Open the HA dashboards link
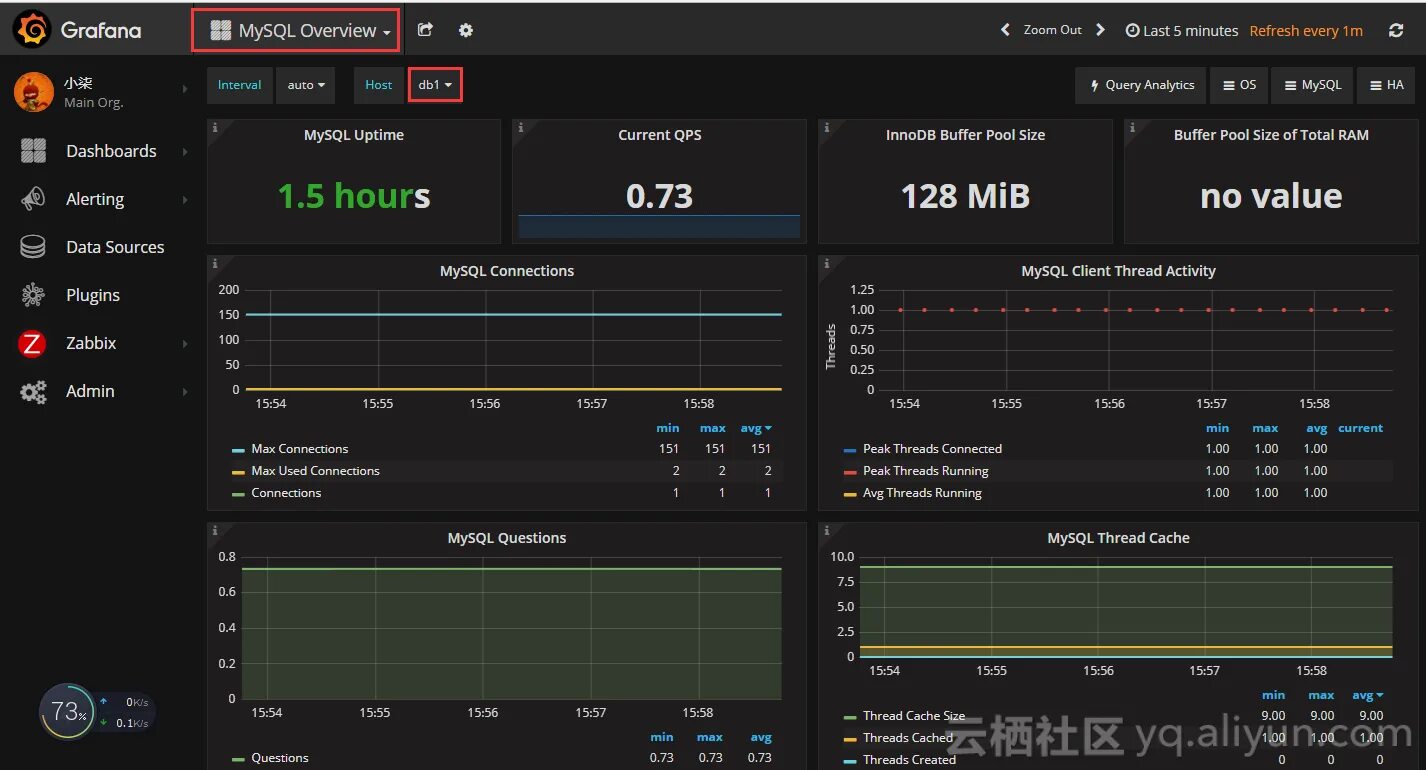The width and height of the screenshot is (1426, 770). point(1387,85)
